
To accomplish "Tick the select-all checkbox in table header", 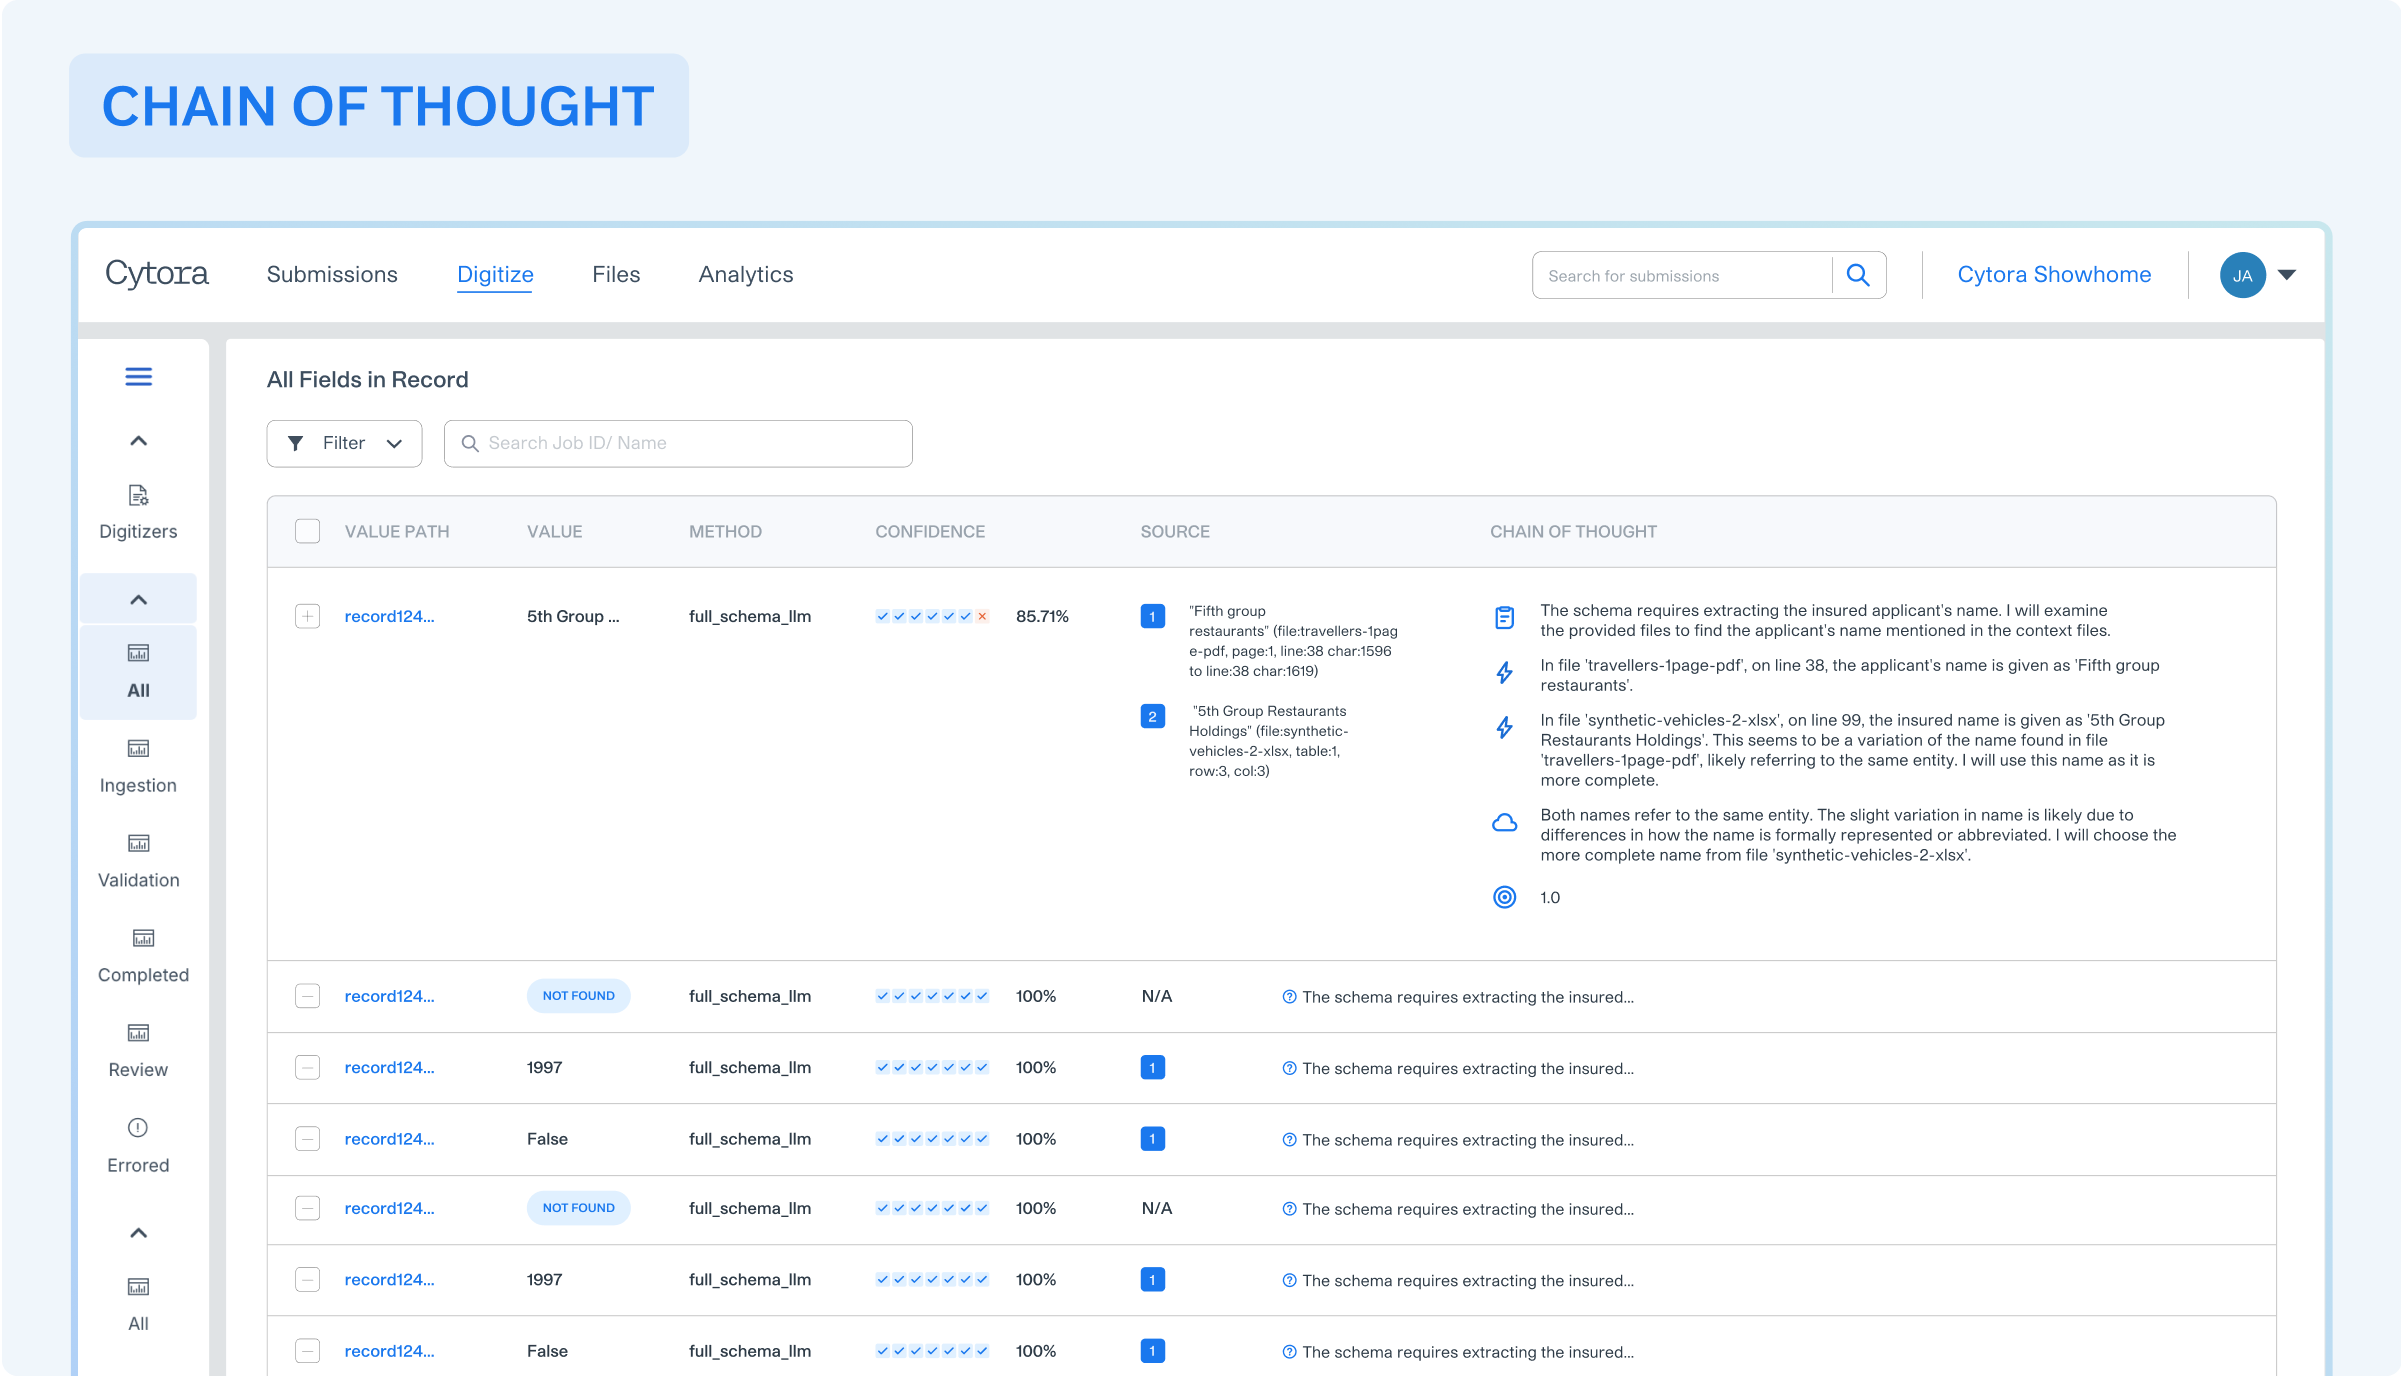I will [x=308, y=531].
